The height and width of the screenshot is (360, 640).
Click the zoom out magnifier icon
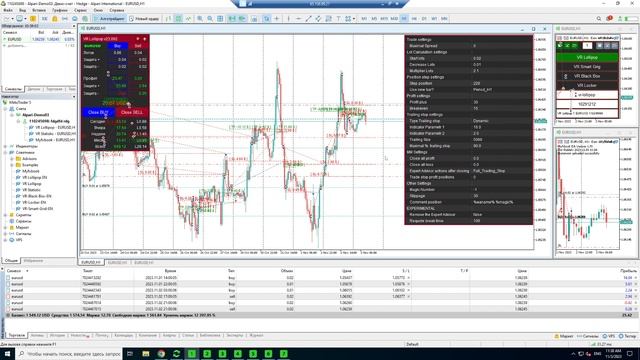point(210,19)
